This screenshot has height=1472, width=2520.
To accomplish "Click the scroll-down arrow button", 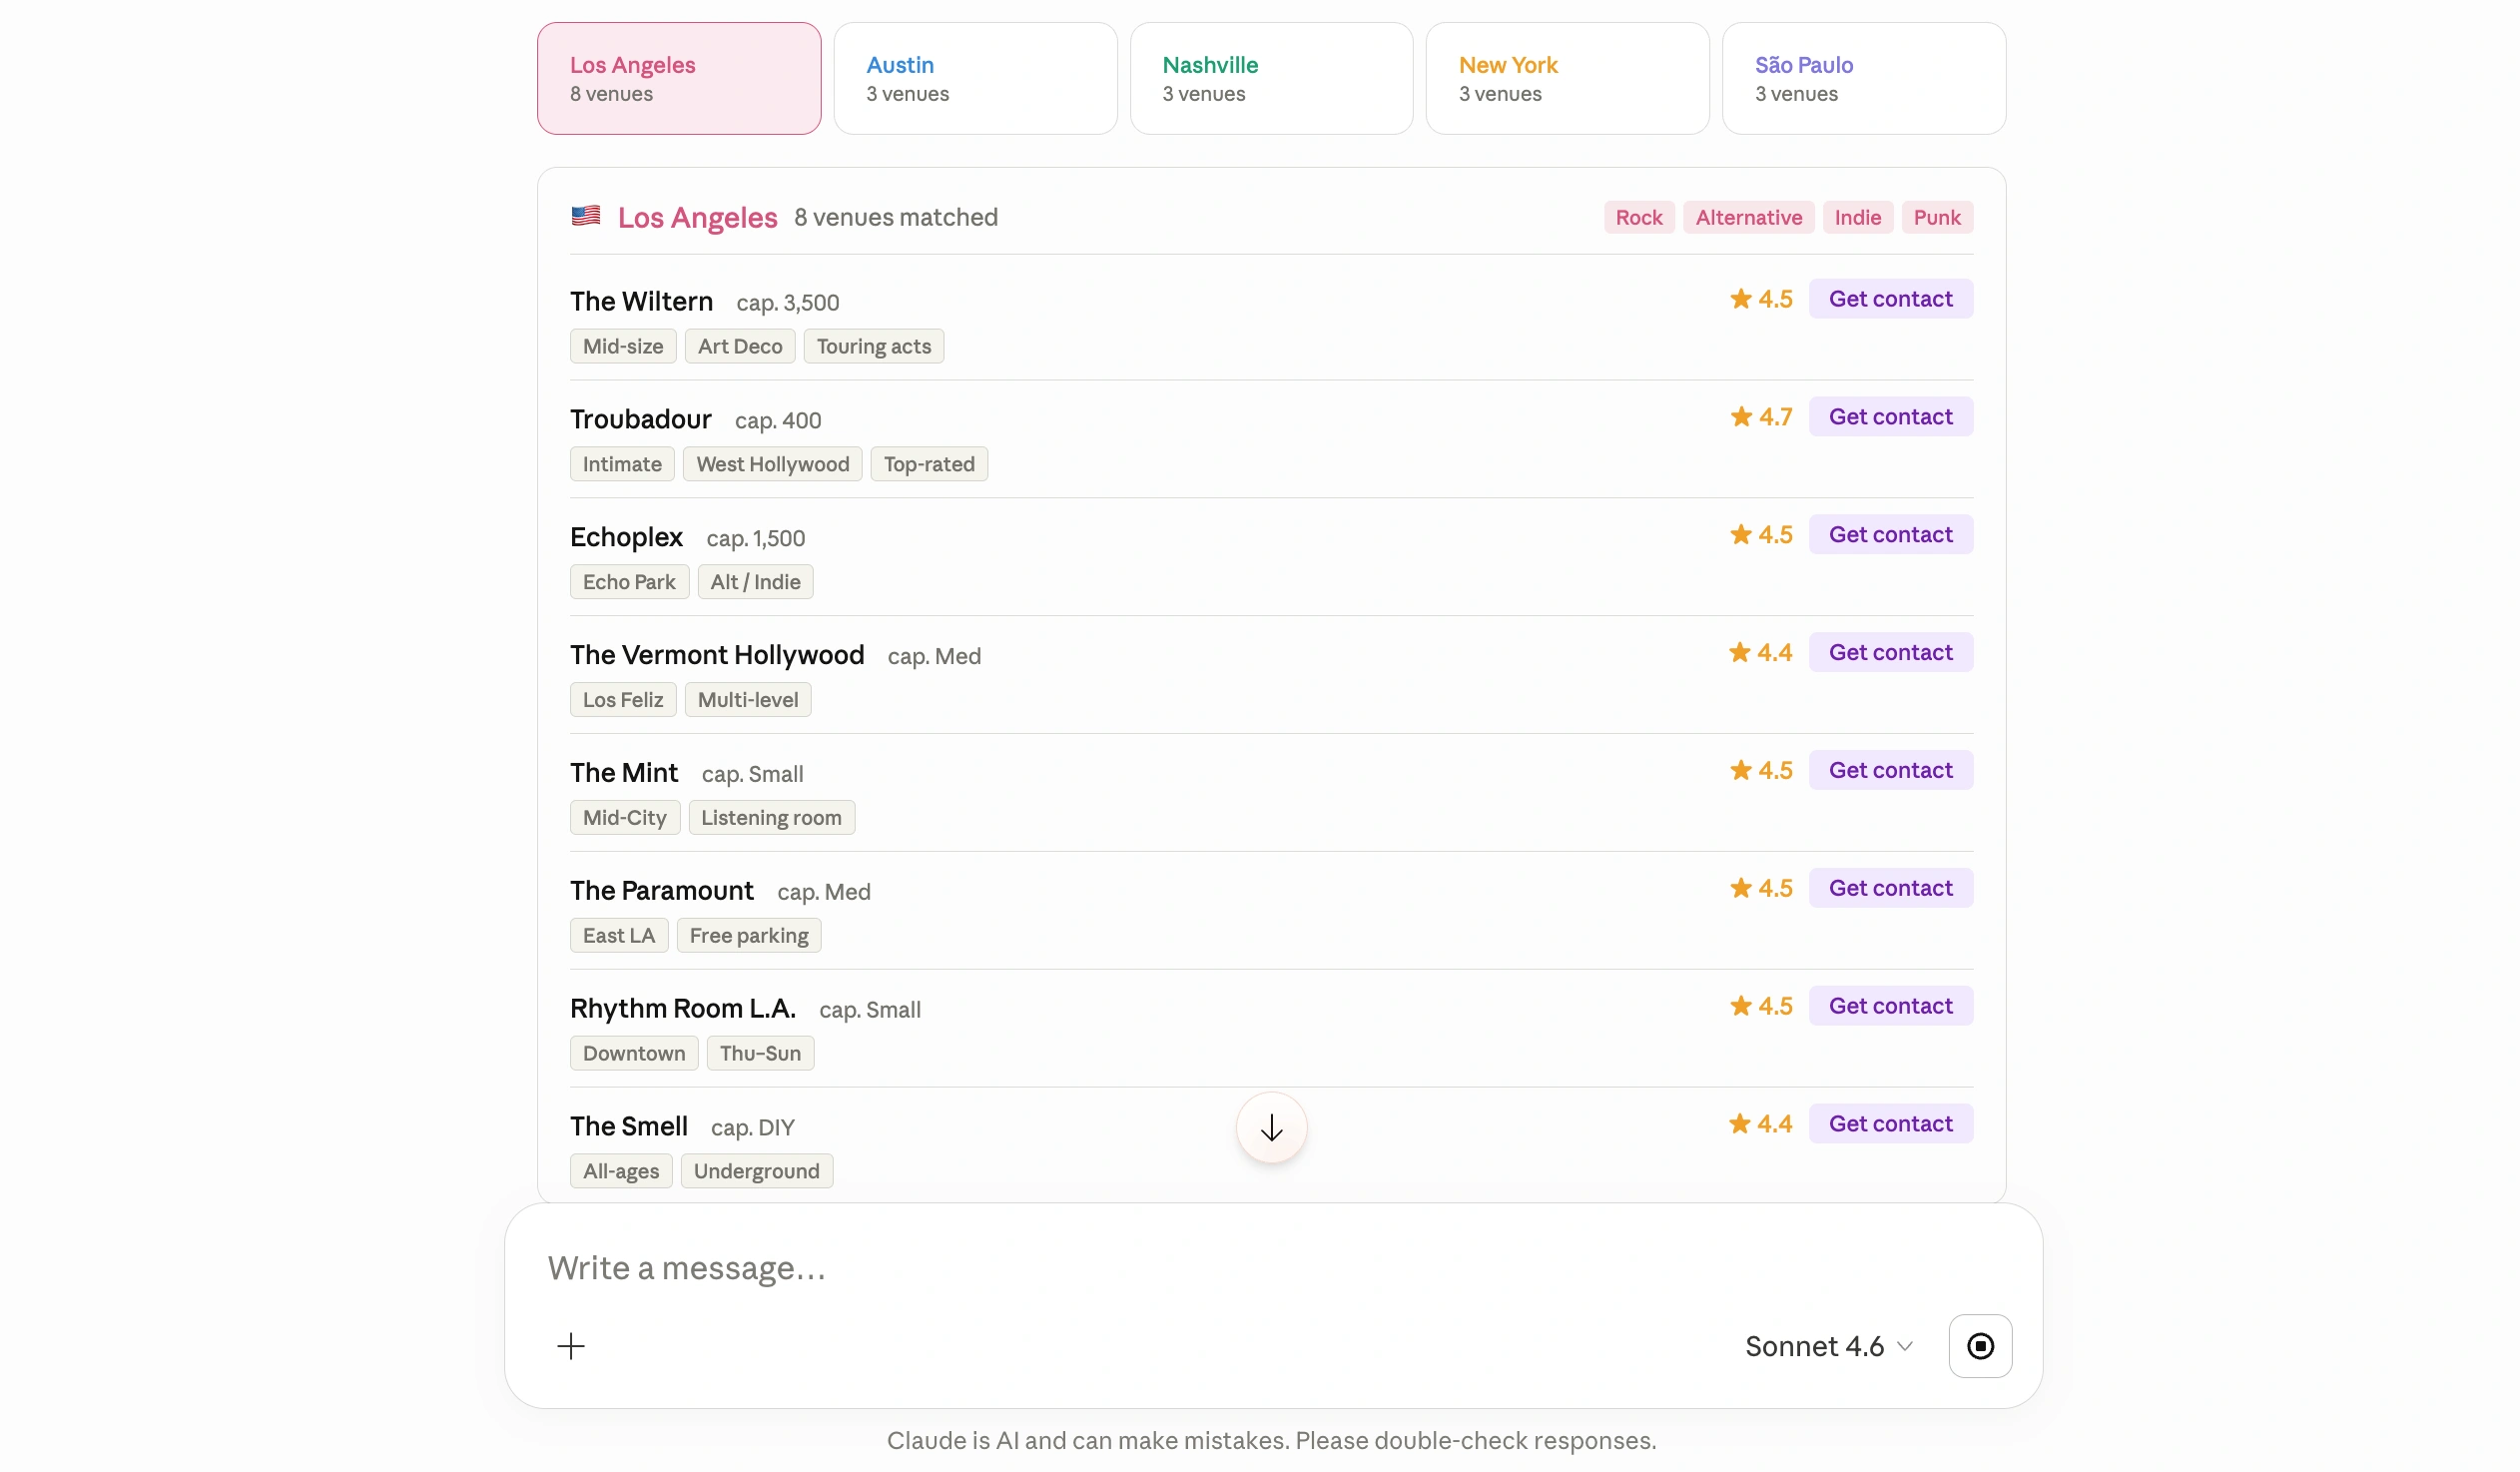I will (1271, 1128).
